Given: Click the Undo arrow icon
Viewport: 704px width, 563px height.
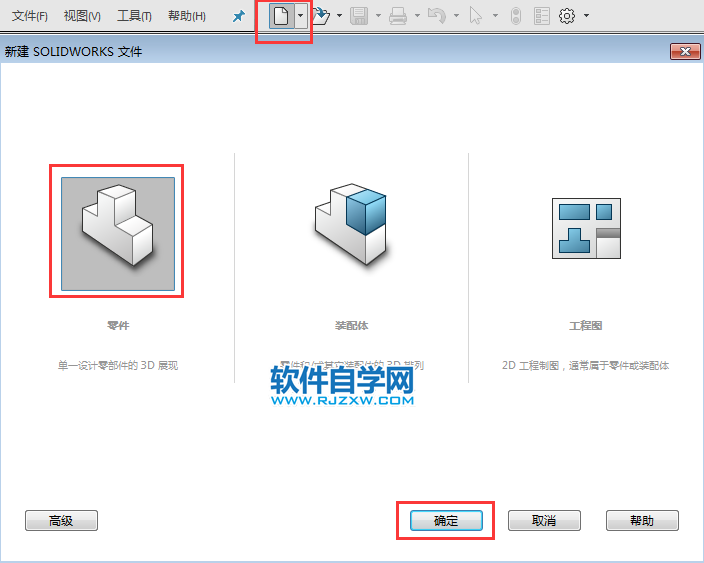Looking at the screenshot, I should pos(437,16).
